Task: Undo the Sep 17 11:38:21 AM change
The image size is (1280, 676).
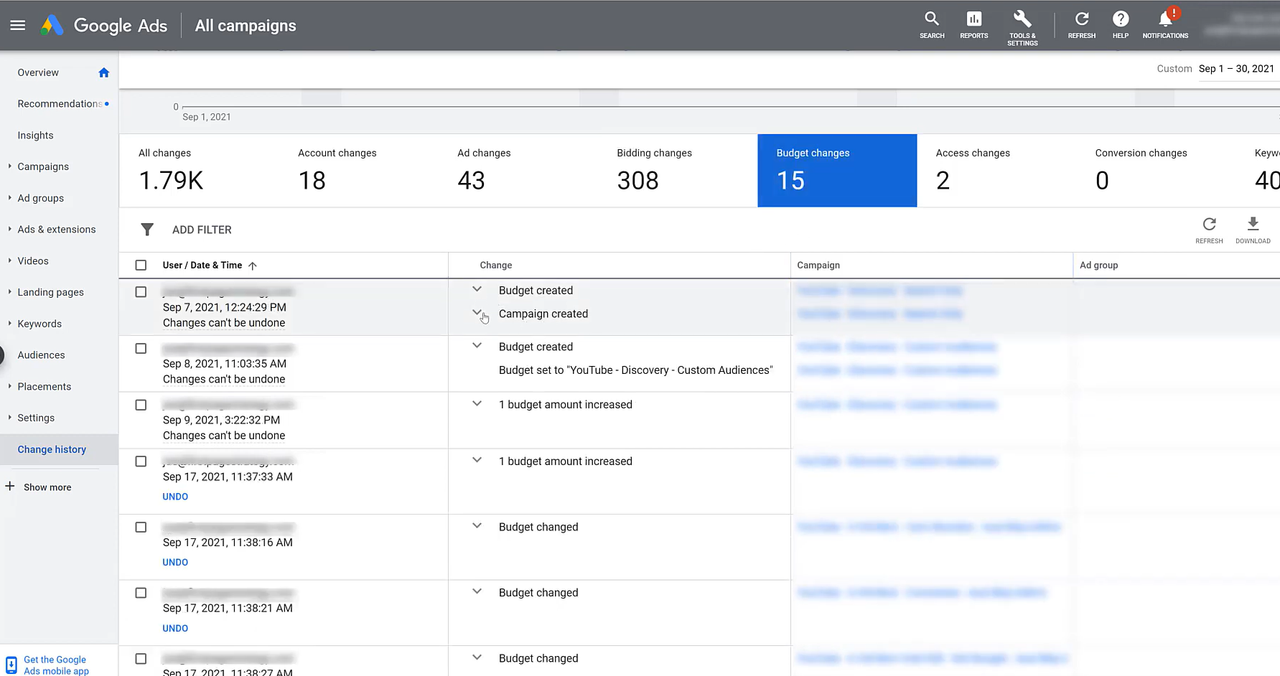Action: coord(175,628)
